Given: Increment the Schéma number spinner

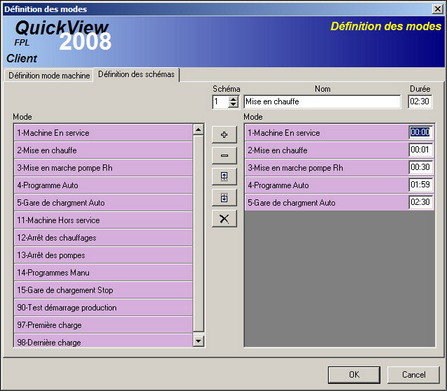Looking at the screenshot, I should pyautogui.click(x=233, y=99).
